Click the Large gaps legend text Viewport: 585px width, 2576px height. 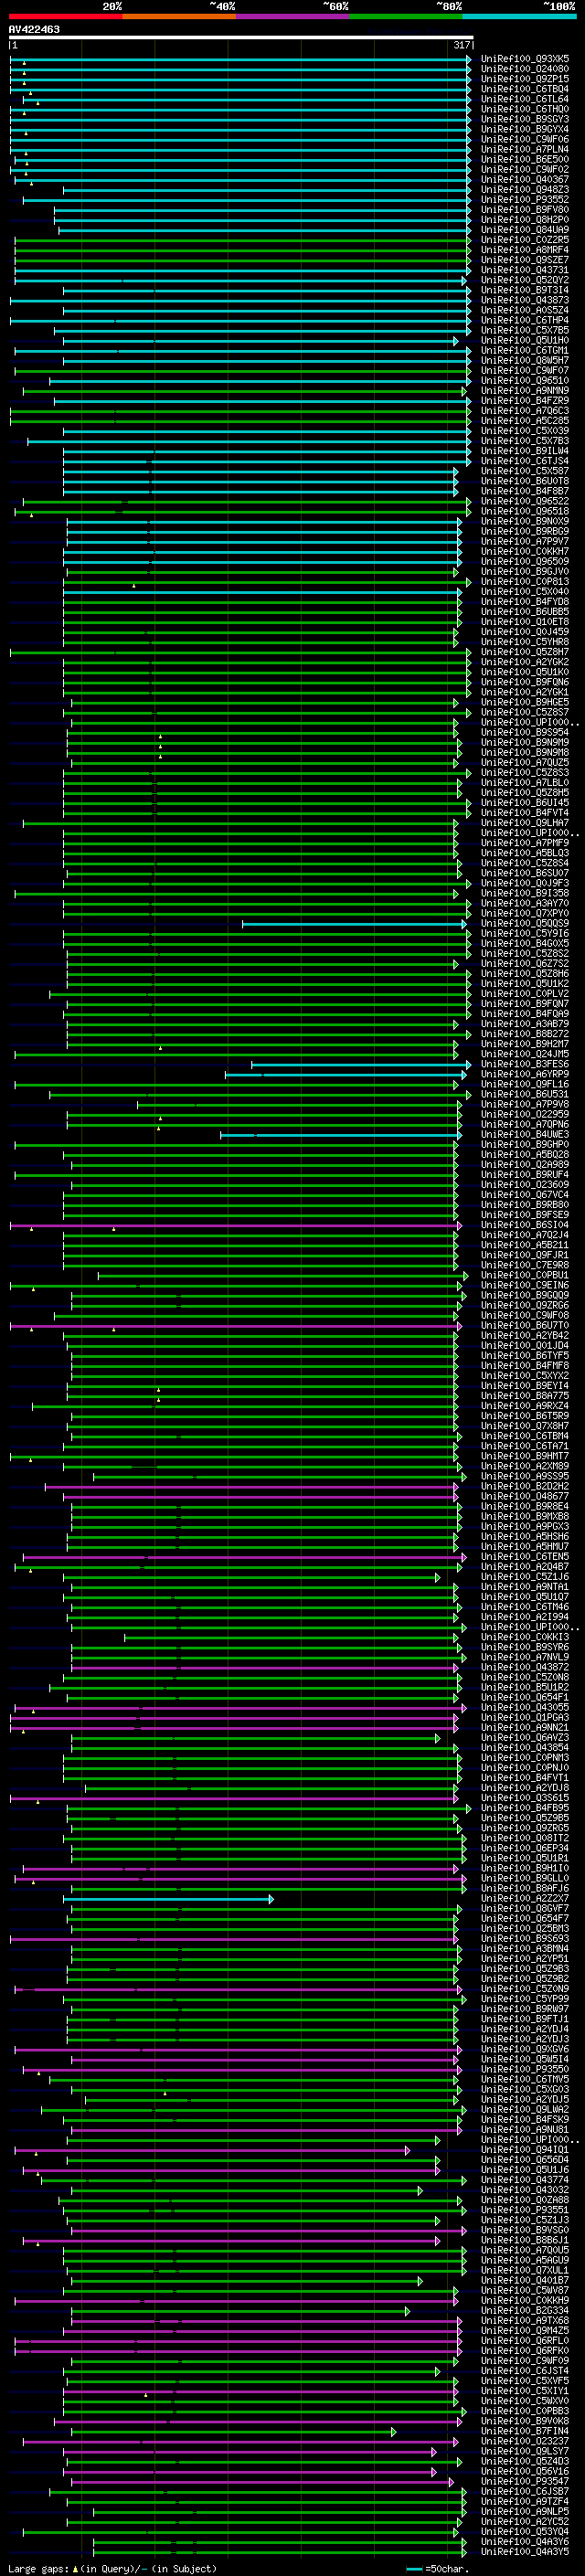[112, 2568]
